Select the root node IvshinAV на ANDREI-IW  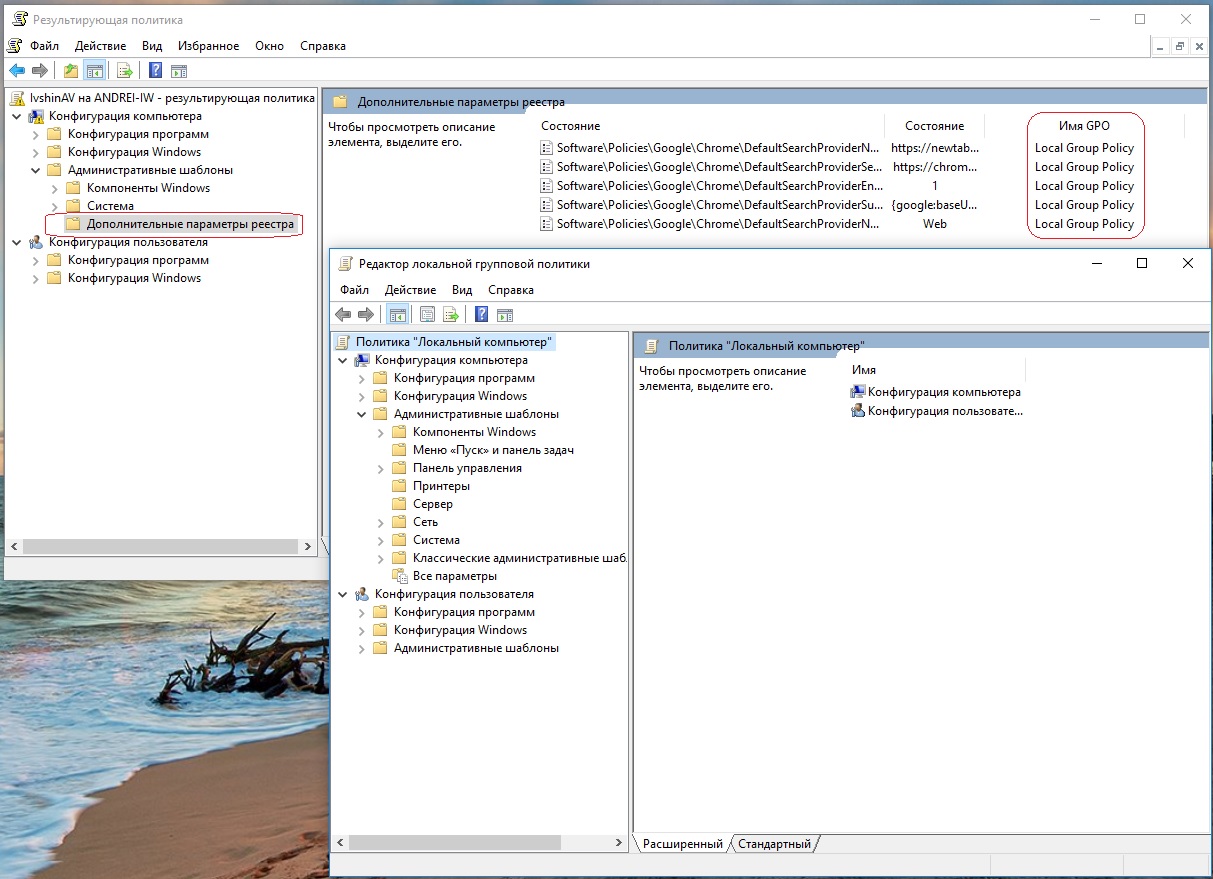tap(173, 98)
